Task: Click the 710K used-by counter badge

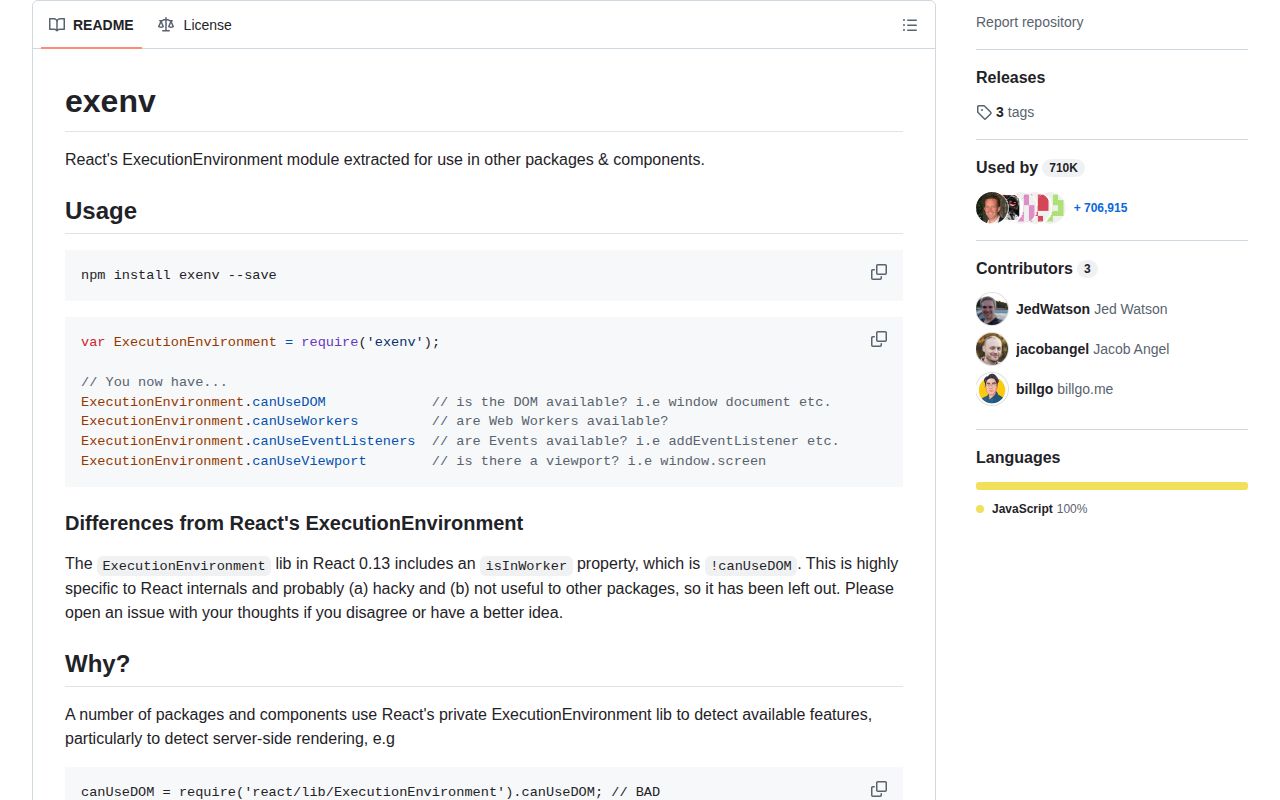Action: pos(1063,168)
